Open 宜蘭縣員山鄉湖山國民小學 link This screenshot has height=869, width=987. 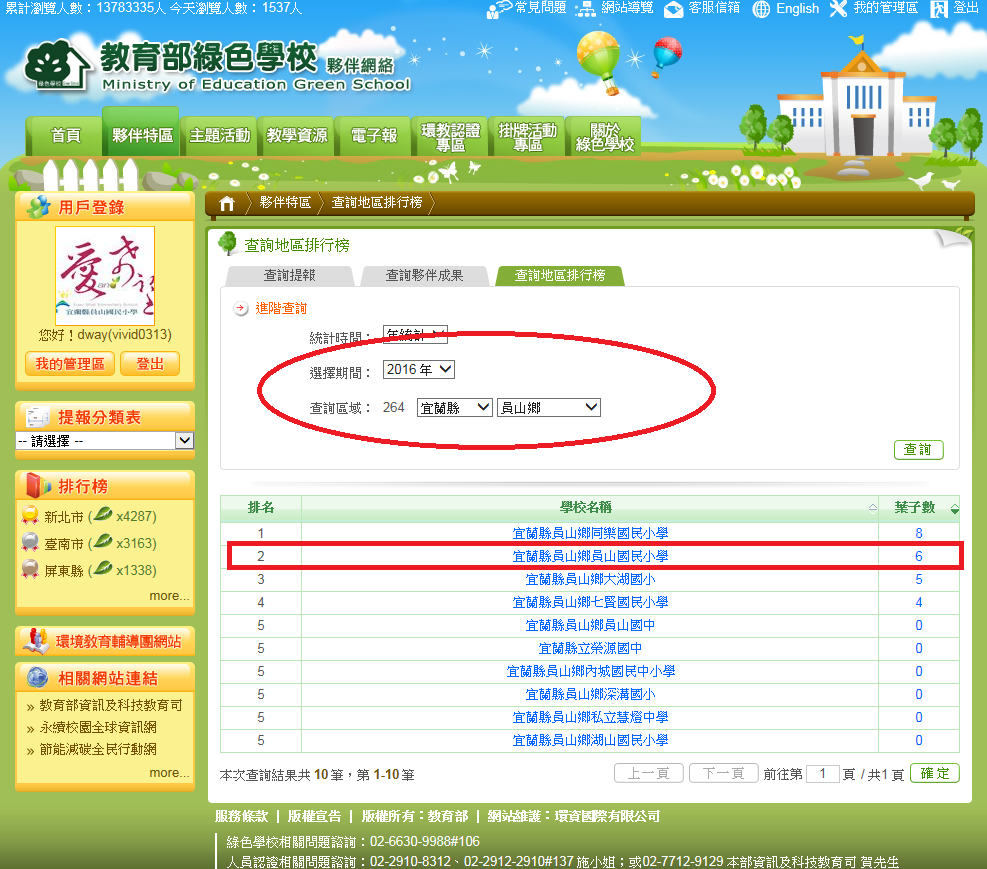coord(590,741)
